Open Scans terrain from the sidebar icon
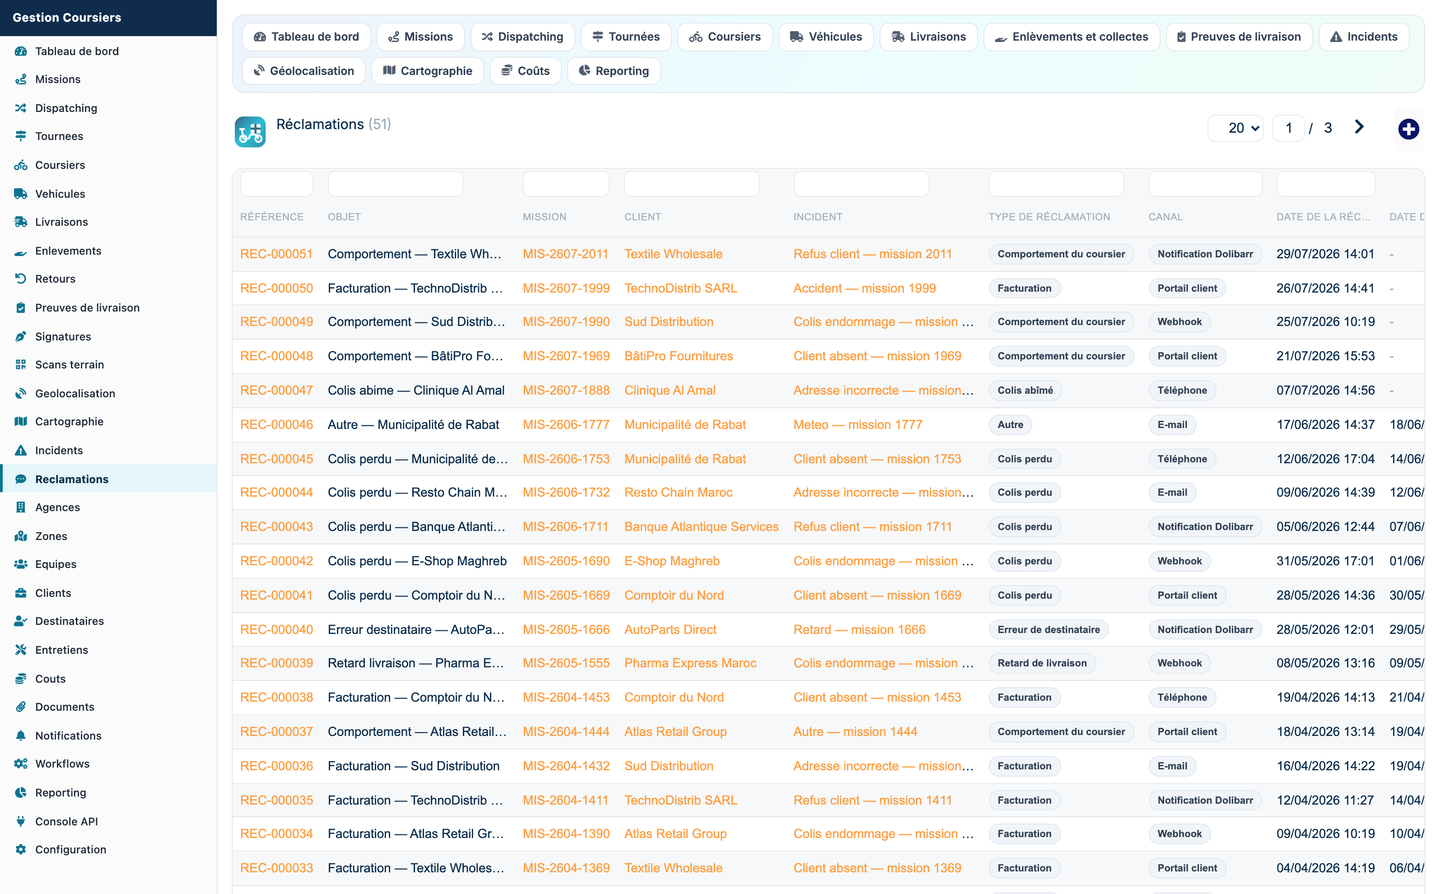1445x894 pixels. [x=21, y=365]
